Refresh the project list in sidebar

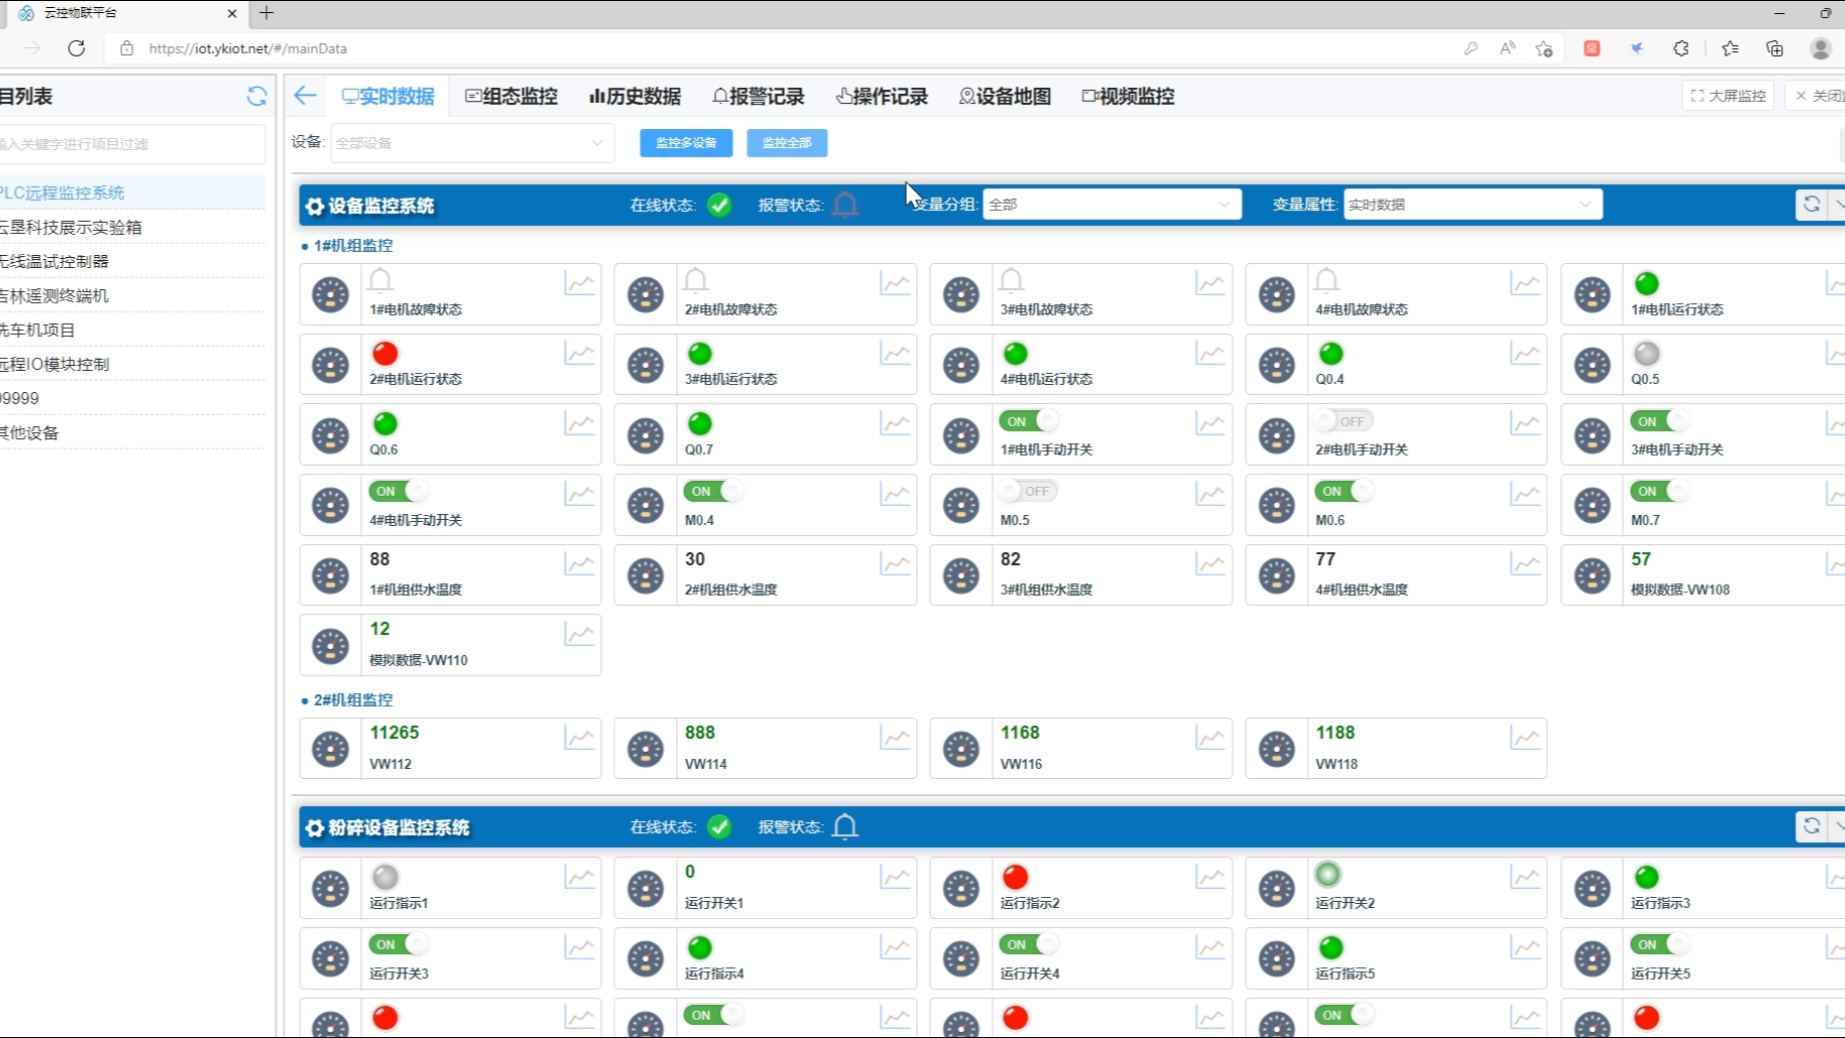(x=257, y=96)
